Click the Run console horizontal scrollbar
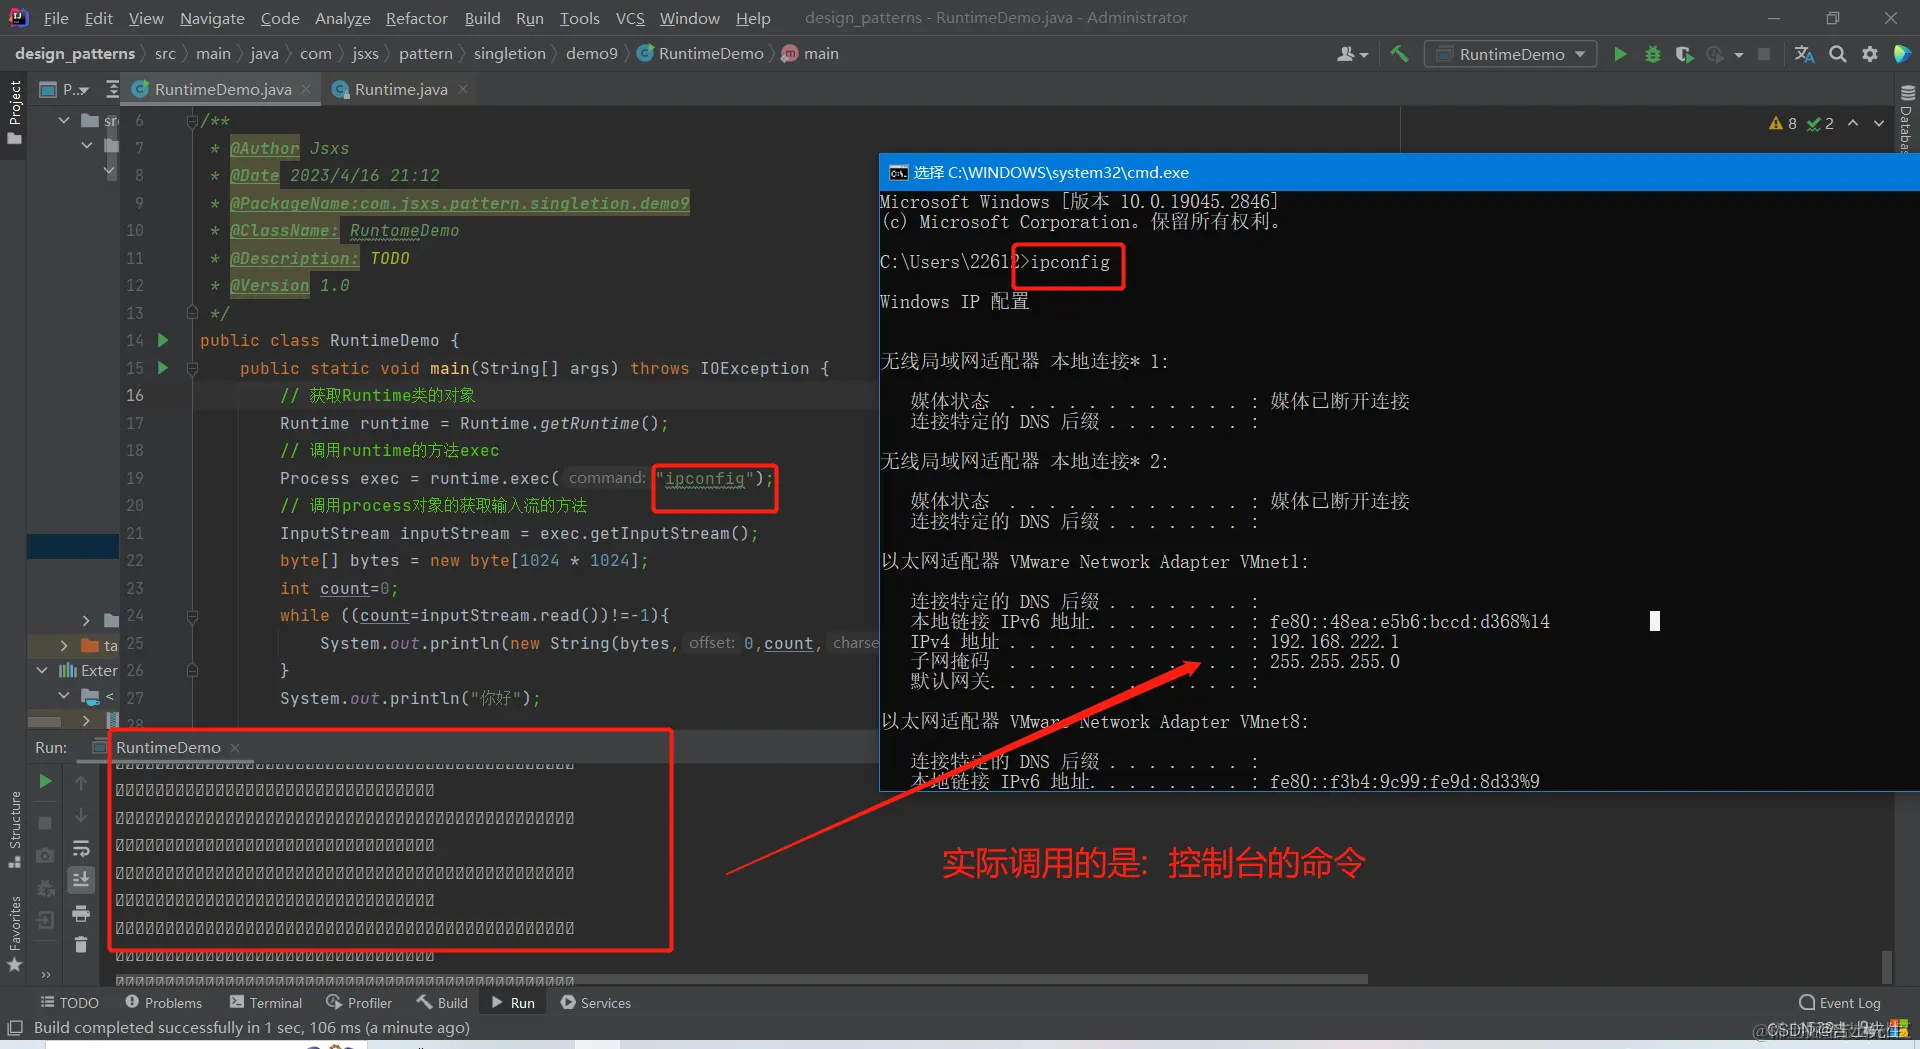 pos(742,980)
